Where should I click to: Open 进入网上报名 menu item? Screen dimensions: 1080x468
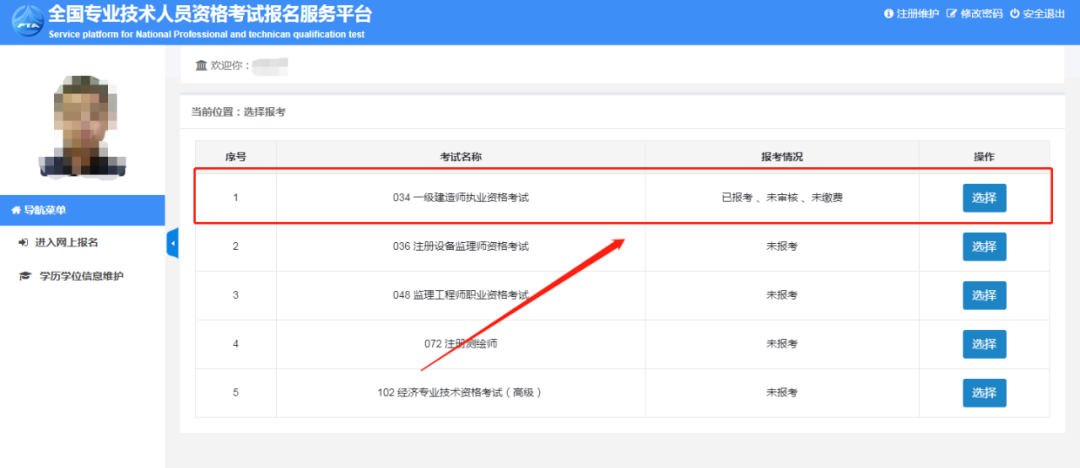(x=66, y=243)
